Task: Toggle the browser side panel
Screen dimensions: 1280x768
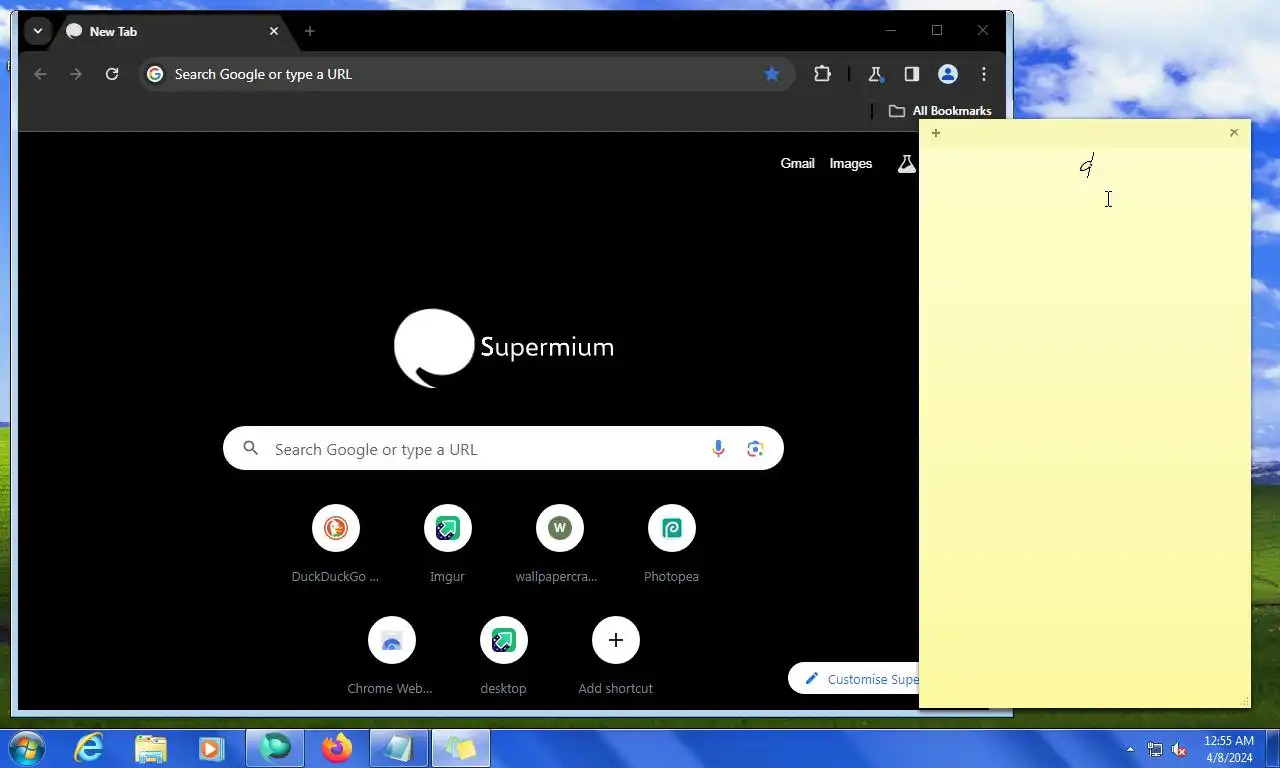Action: coord(911,74)
